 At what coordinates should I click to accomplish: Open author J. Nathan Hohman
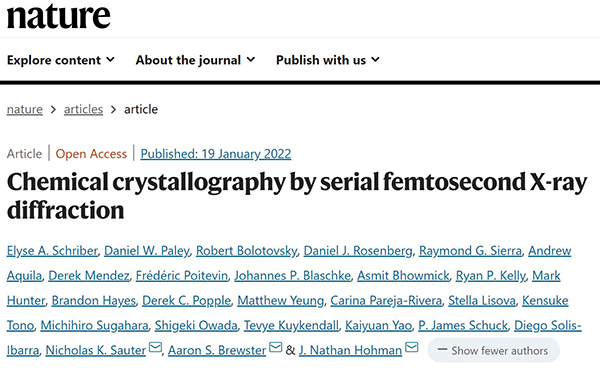click(x=351, y=350)
